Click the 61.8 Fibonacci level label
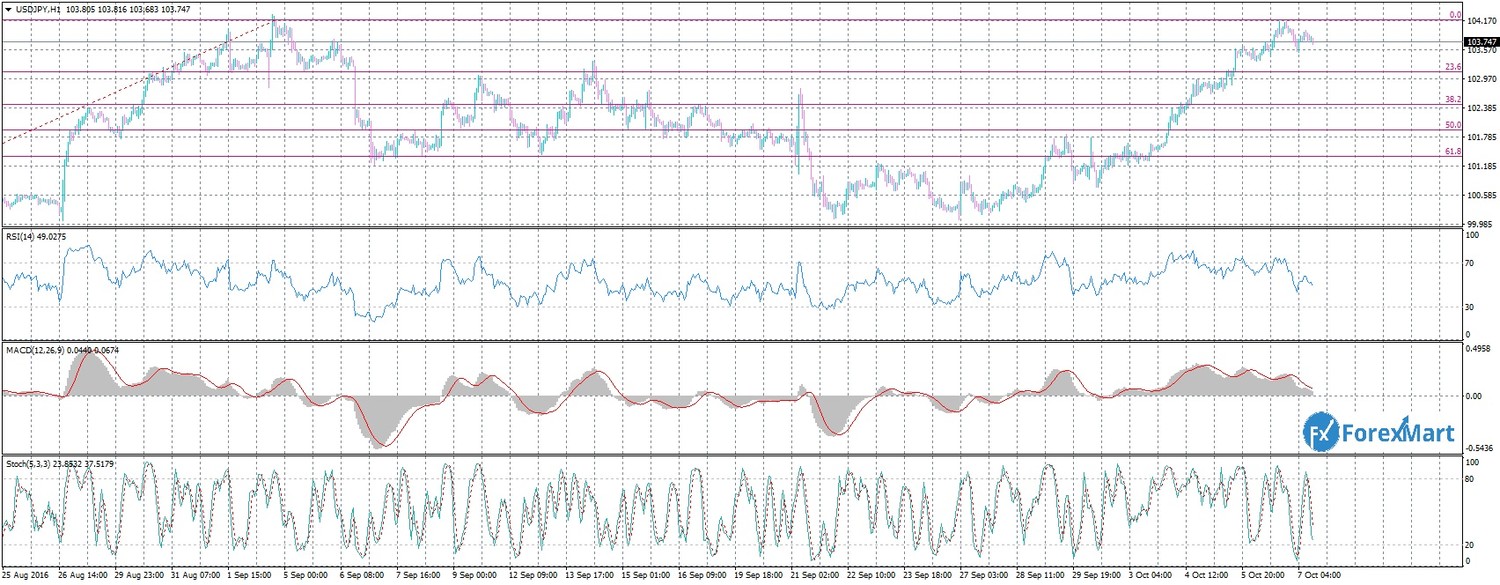The height and width of the screenshot is (585, 1500). [1454, 152]
